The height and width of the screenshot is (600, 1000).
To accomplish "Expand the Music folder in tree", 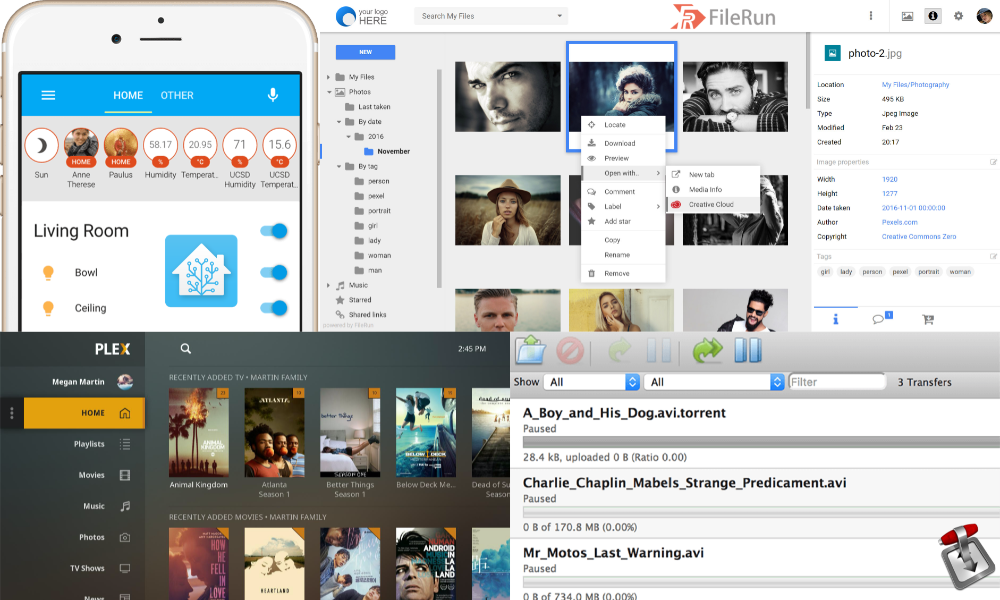I will (x=328, y=285).
